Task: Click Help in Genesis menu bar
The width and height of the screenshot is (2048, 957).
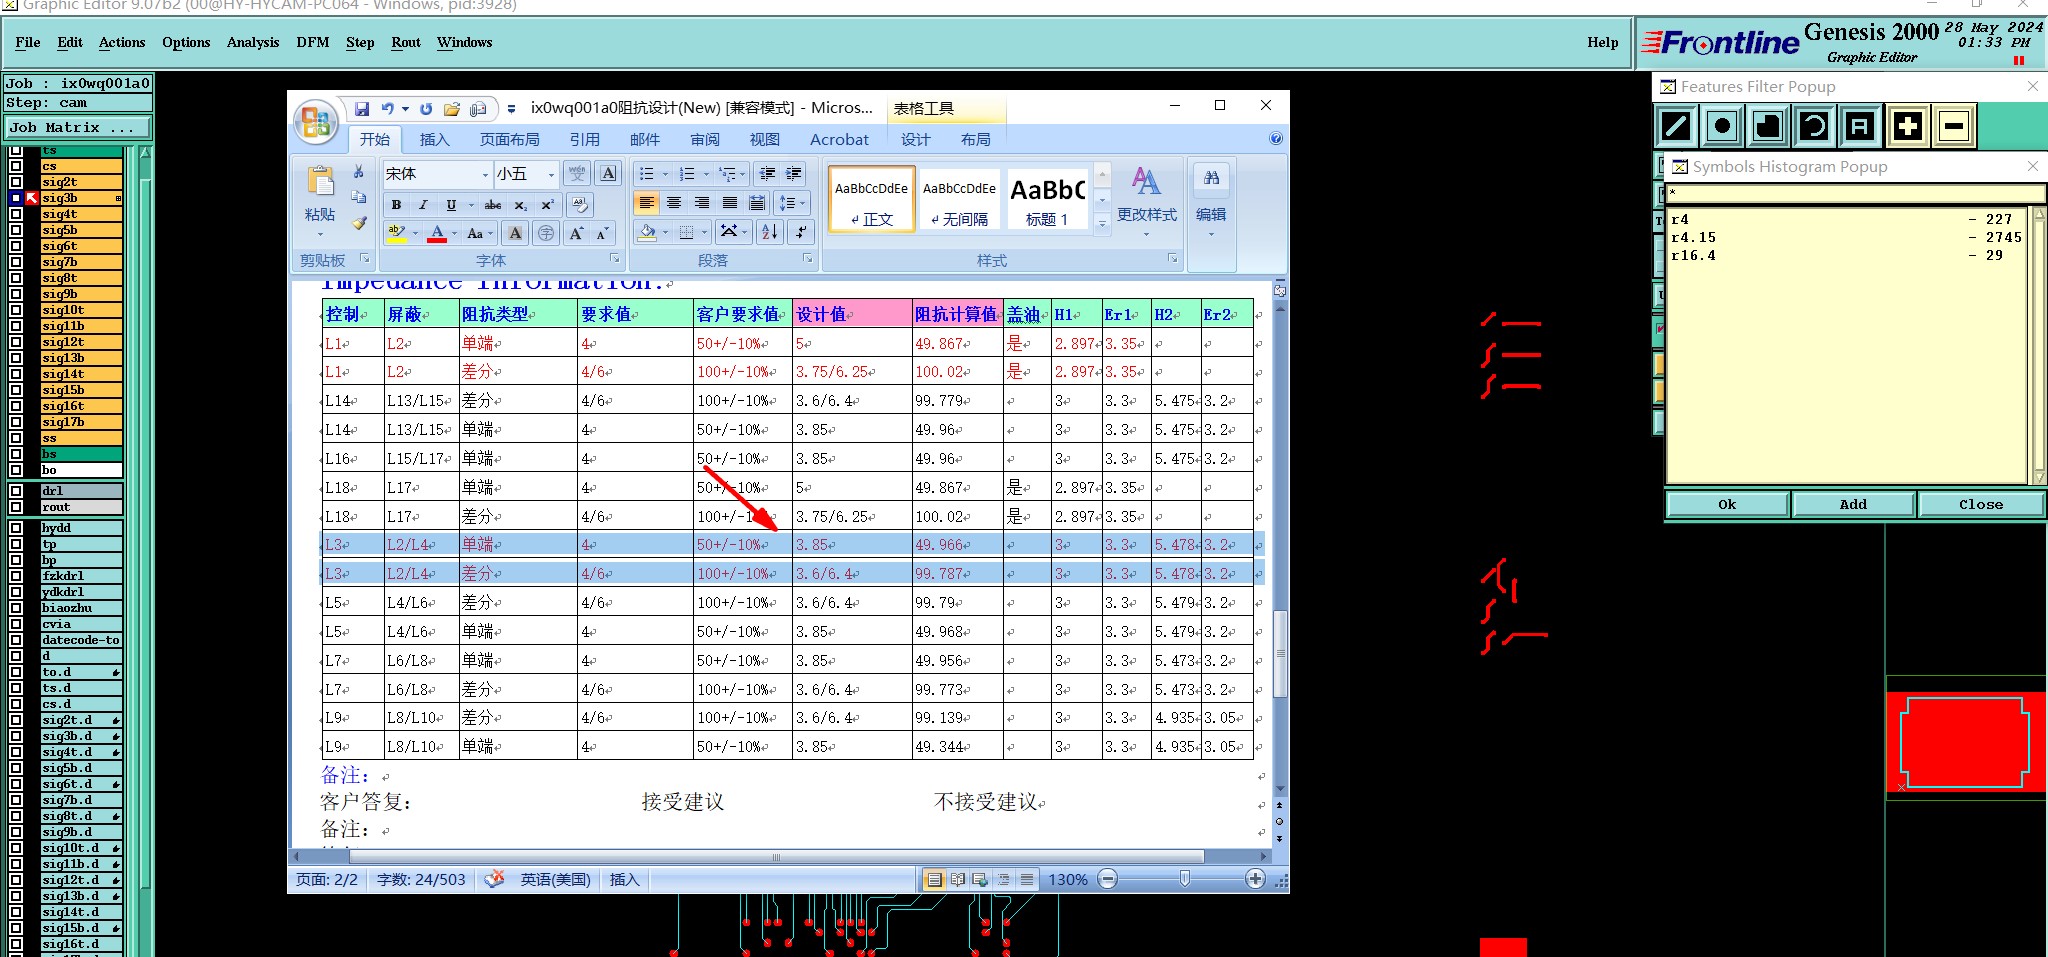Action: pos(1602,42)
